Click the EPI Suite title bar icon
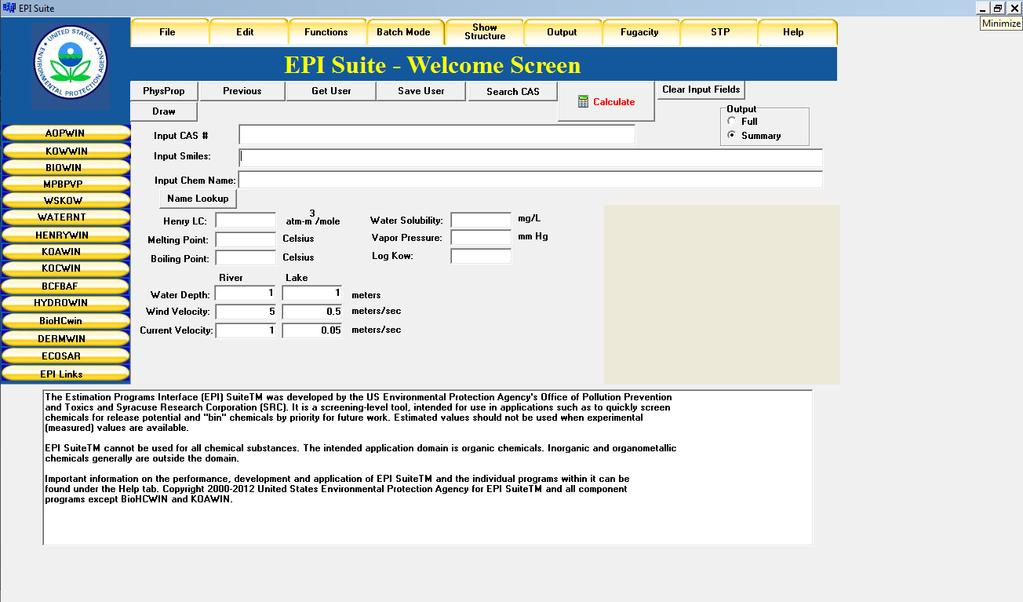 [x=8, y=8]
